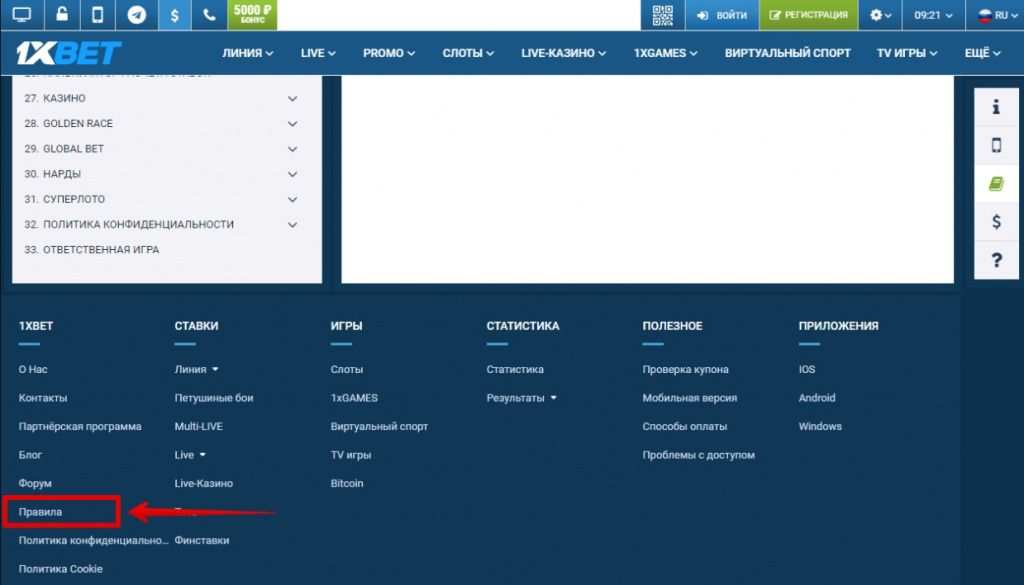Click the dollar payments icon in top bar
Screen dimensions: 1024x585
(x=174, y=15)
